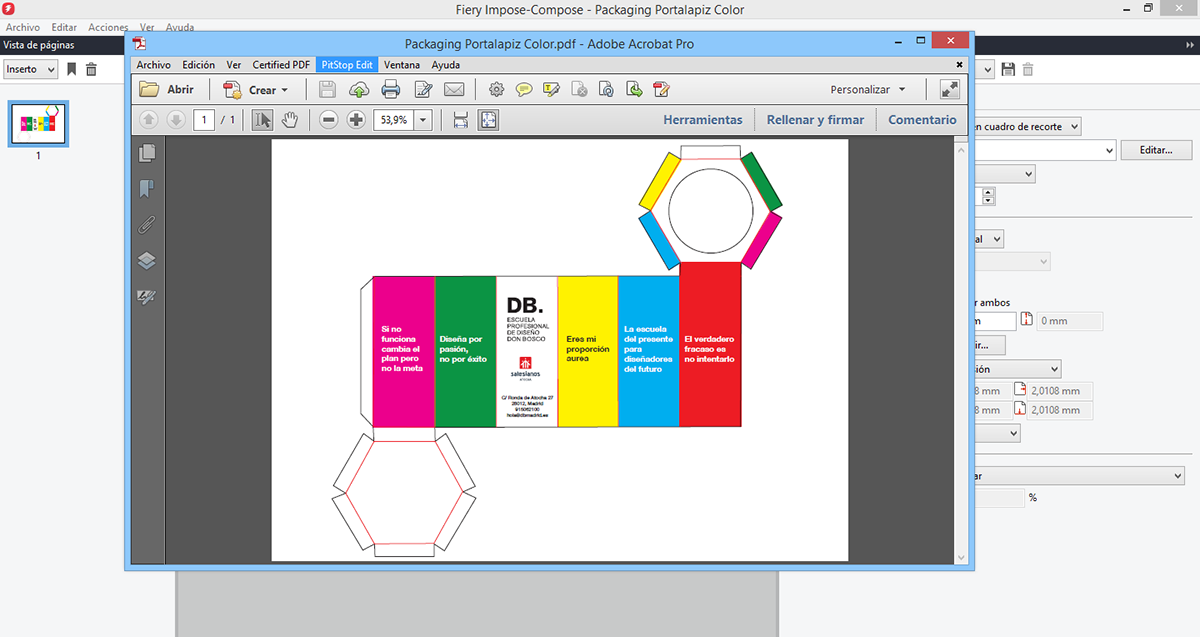Toggle the fit-page view button

pyautogui.click(x=488, y=120)
